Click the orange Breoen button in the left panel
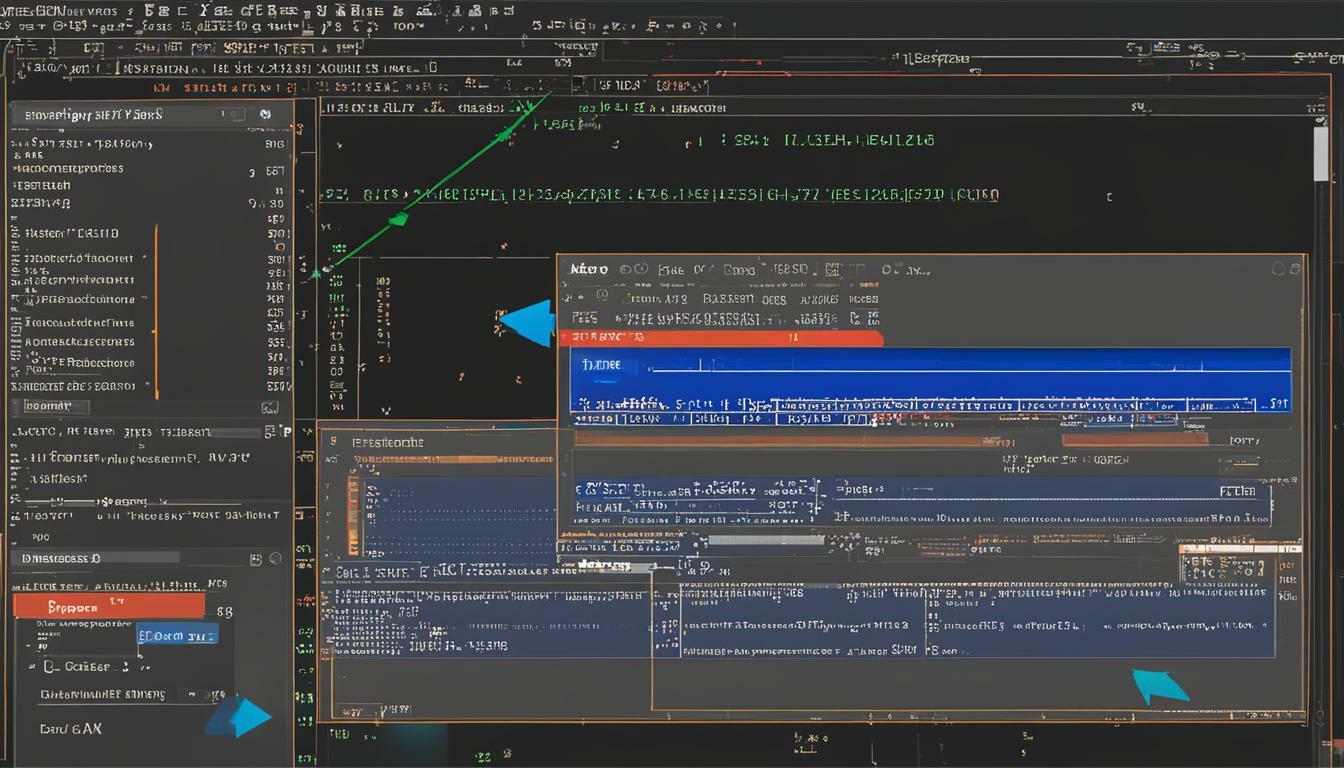 coord(110,604)
